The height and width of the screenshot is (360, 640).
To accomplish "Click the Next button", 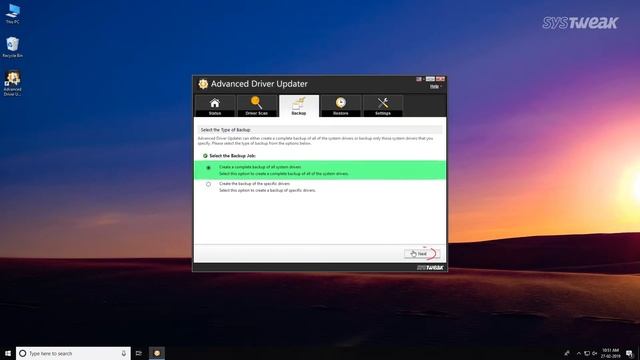I will click(x=422, y=253).
